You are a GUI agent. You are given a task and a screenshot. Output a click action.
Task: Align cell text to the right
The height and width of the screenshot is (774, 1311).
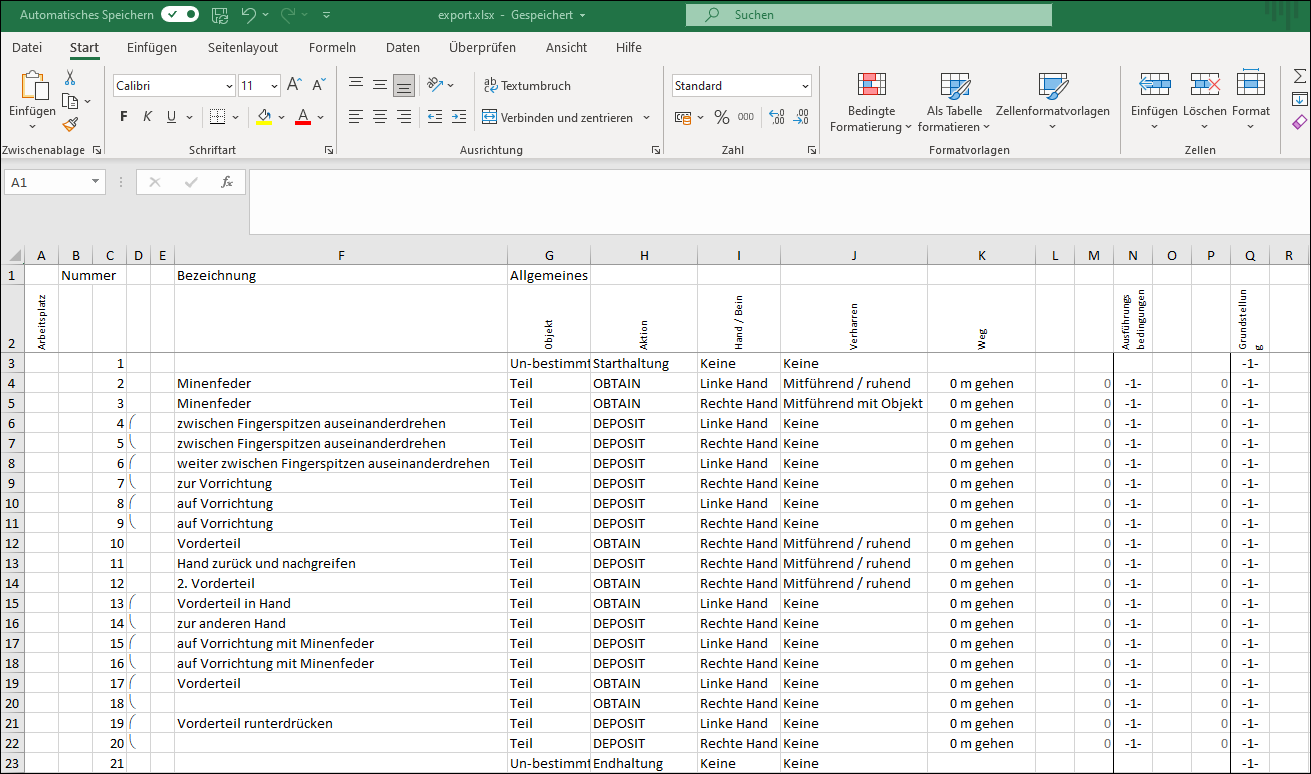click(x=404, y=117)
